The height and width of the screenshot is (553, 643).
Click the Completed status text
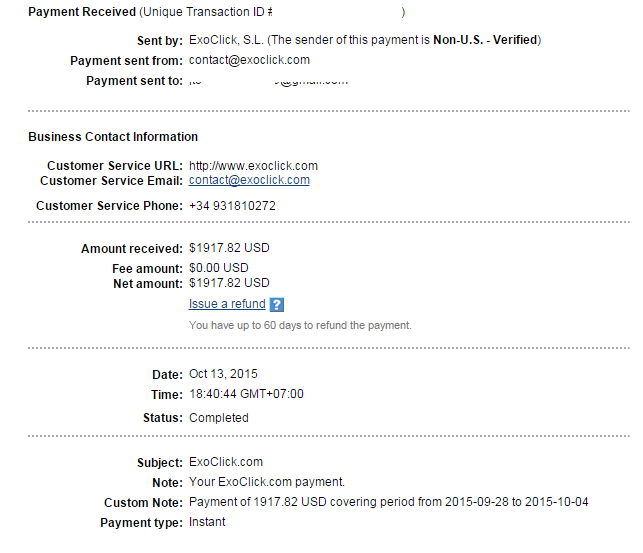tap(219, 418)
